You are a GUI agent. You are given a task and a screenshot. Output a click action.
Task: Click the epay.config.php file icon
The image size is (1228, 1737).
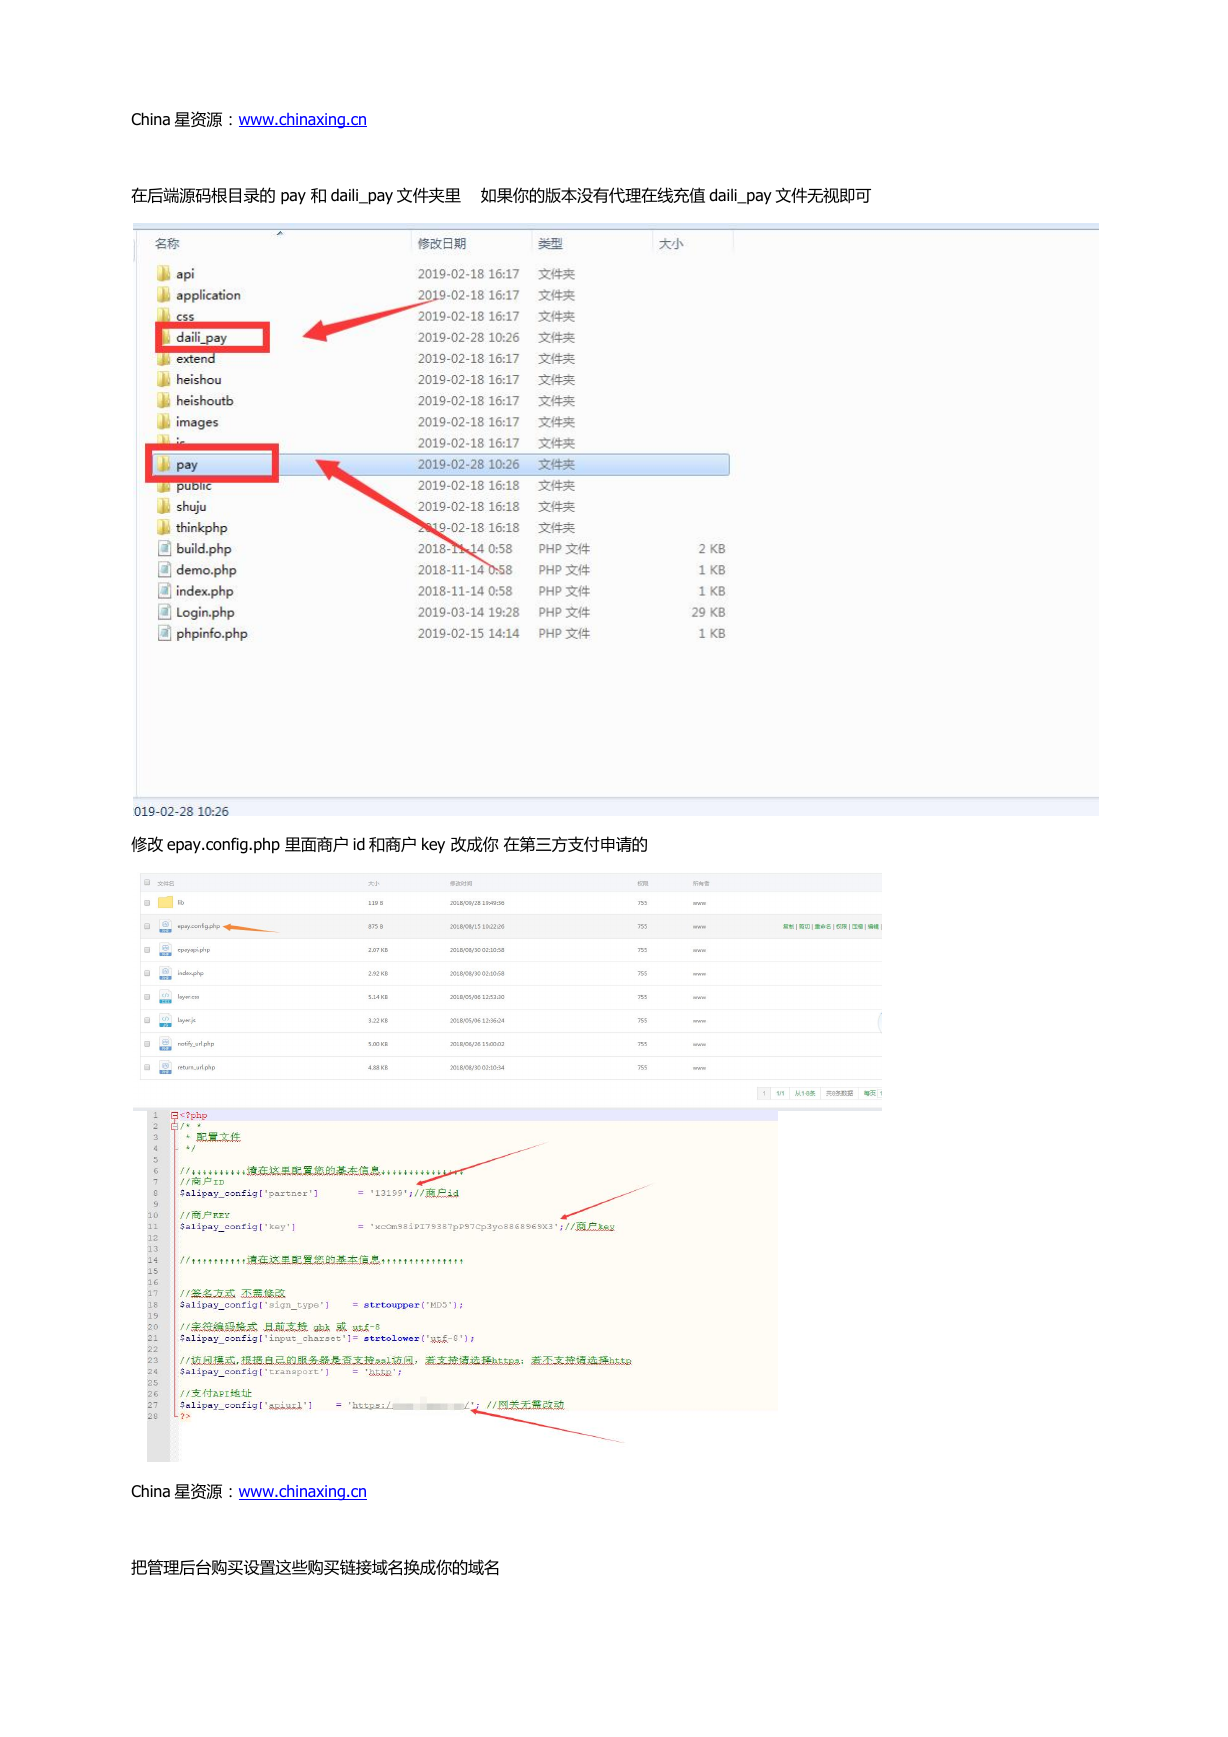click(x=165, y=926)
